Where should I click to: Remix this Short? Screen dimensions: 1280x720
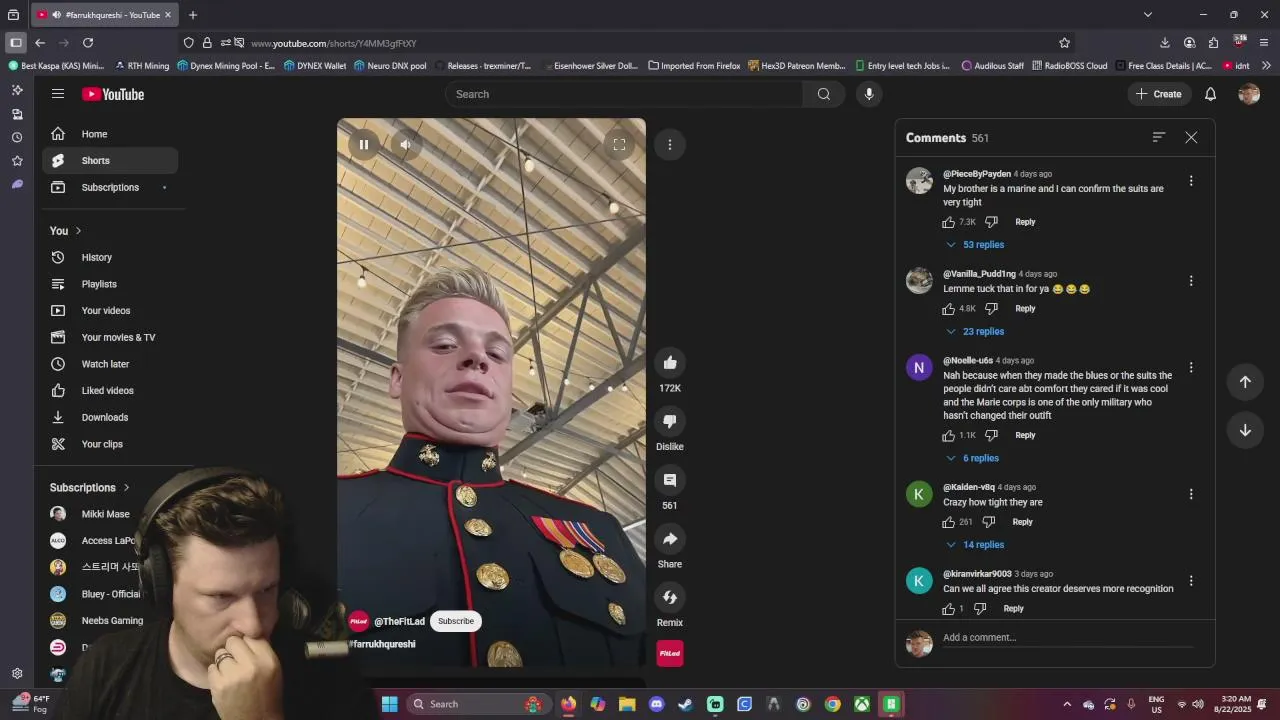670,598
